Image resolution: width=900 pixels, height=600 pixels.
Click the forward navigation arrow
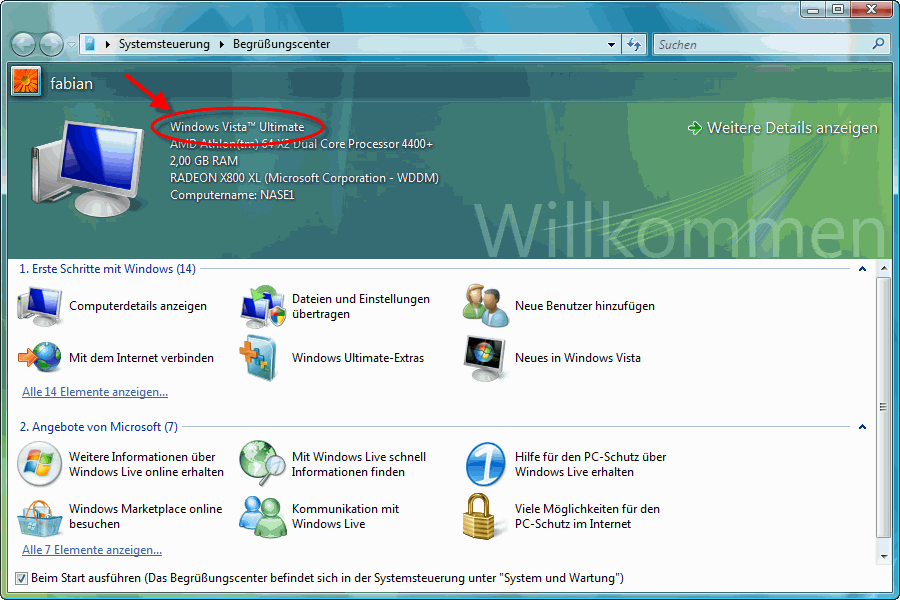tap(52, 44)
